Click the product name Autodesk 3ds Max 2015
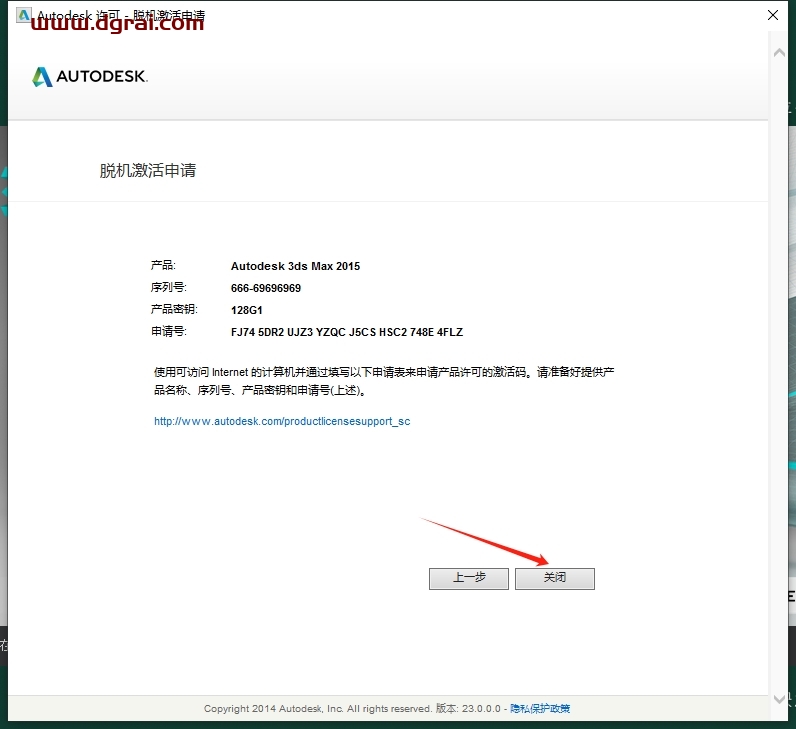This screenshot has height=729, width=796. (295, 266)
